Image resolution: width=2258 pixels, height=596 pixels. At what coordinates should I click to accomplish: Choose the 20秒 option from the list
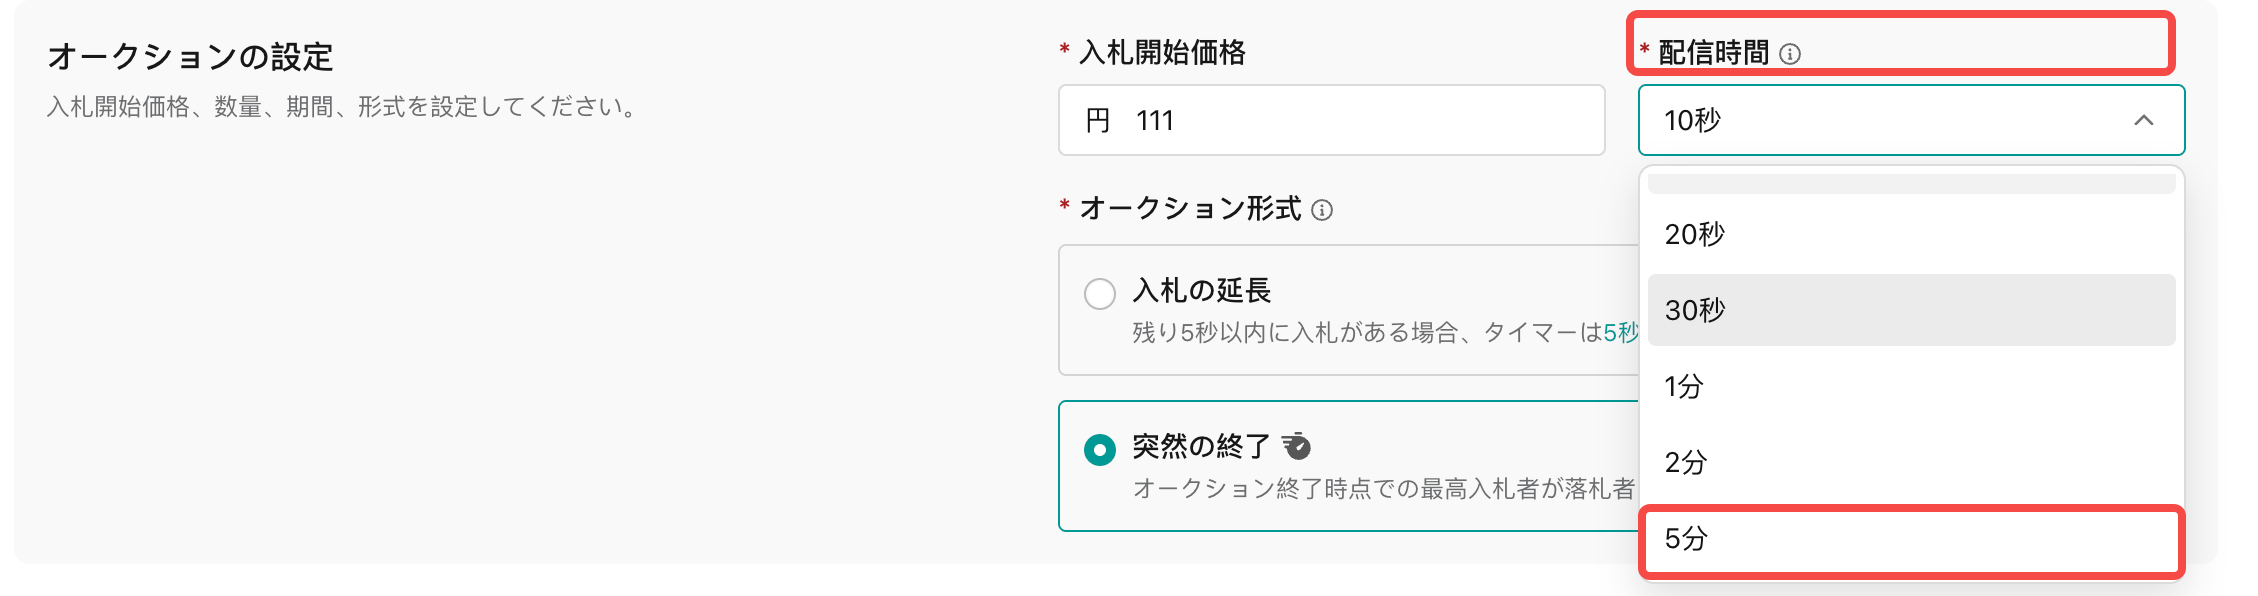[1911, 234]
